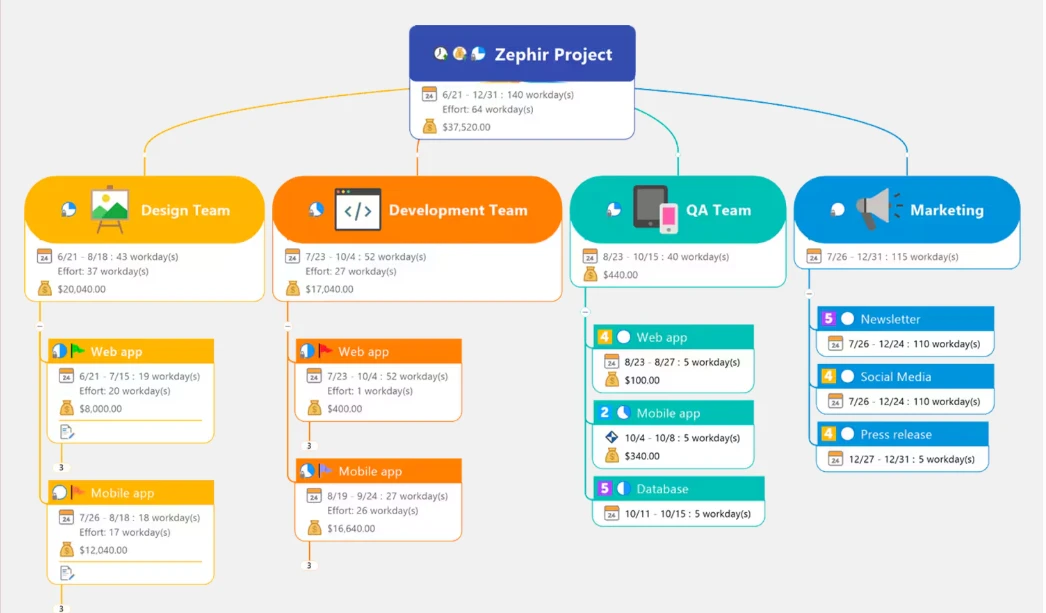The height and width of the screenshot is (613, 1046).
Task: Click the money bag icon on Zephir Project
Action: click(x=429, y=127)
